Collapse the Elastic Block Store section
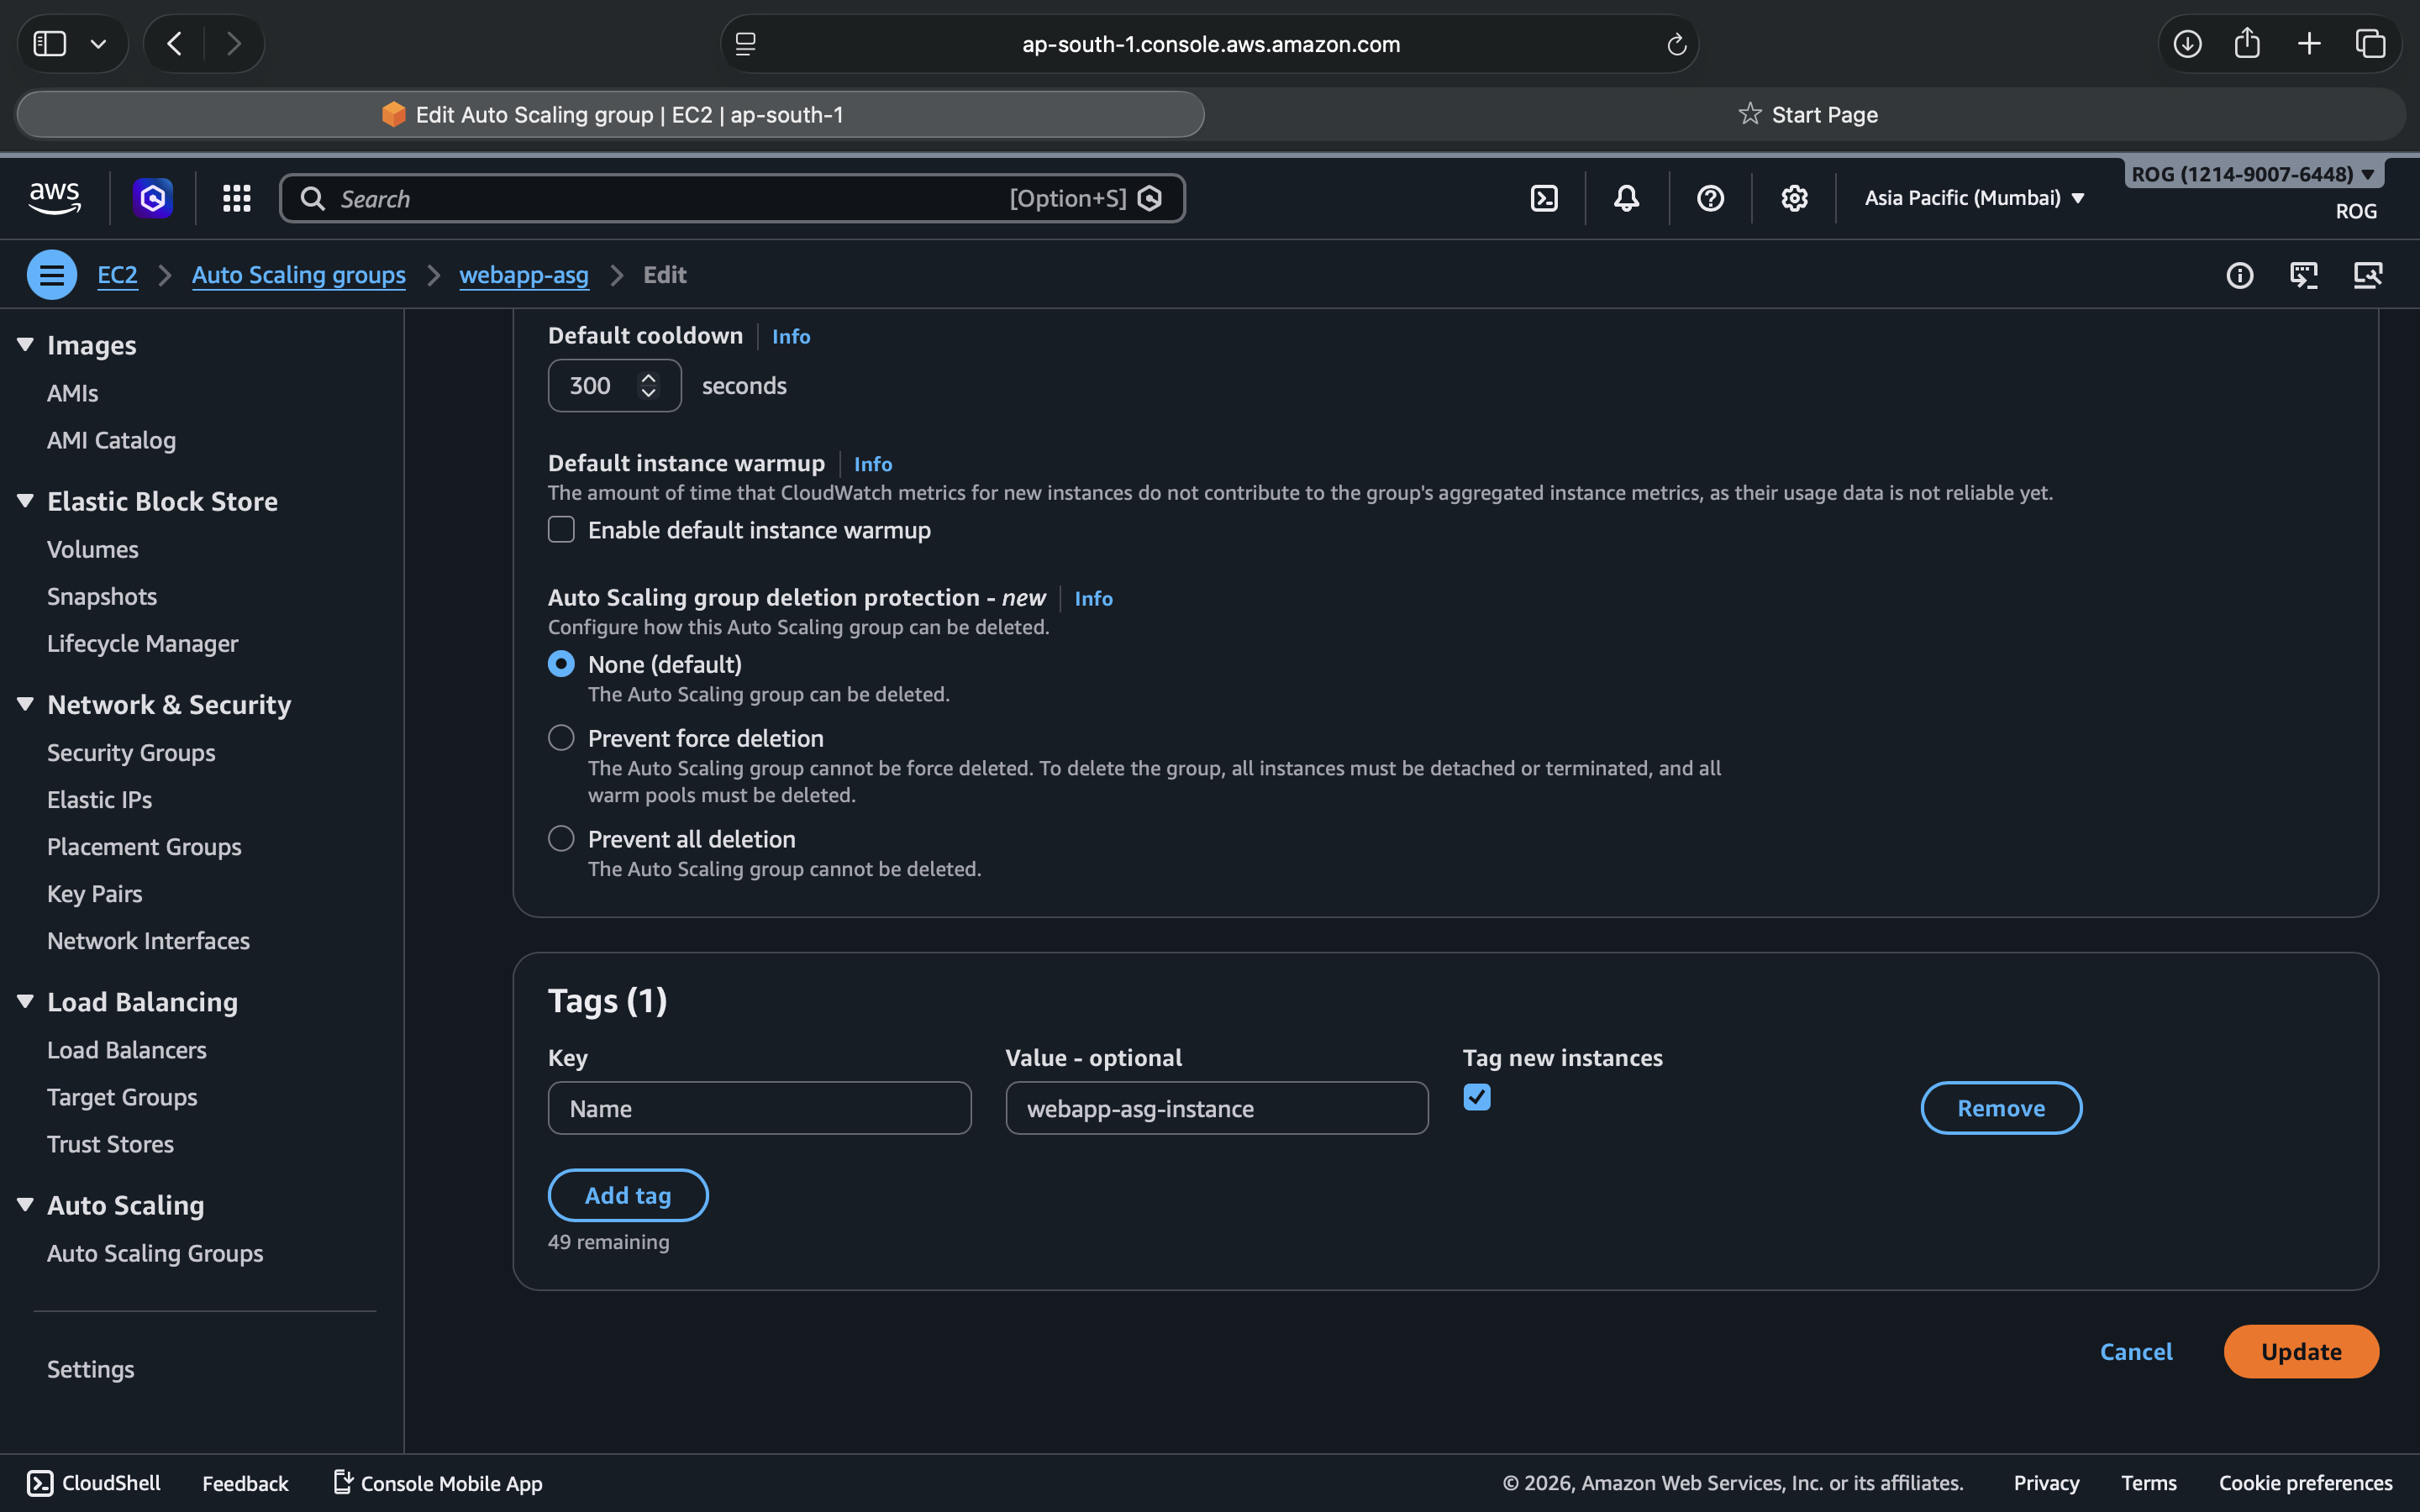Screen dimensions: 2420x1512 pos(26,501)
